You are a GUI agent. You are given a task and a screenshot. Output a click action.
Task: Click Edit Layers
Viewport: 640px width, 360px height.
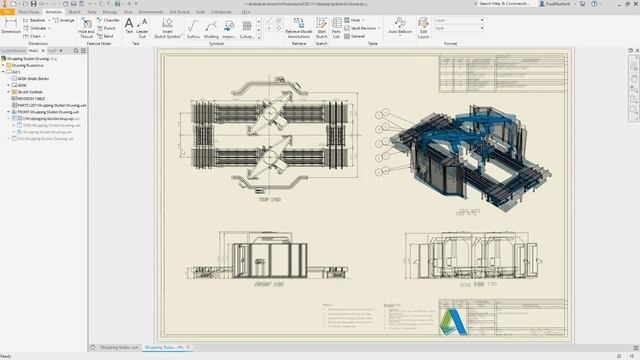coord(423,28)
